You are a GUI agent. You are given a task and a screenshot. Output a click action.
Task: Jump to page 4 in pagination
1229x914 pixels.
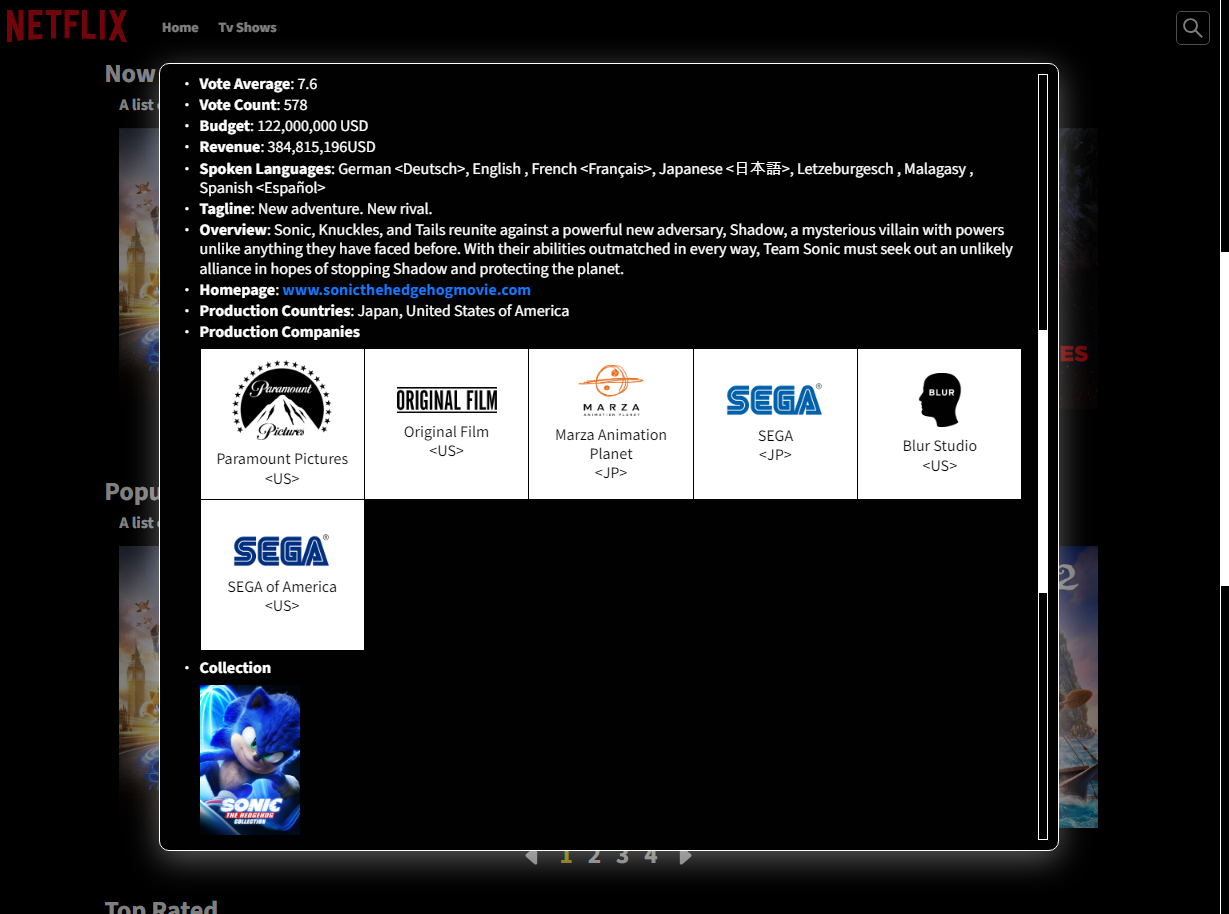651,857
